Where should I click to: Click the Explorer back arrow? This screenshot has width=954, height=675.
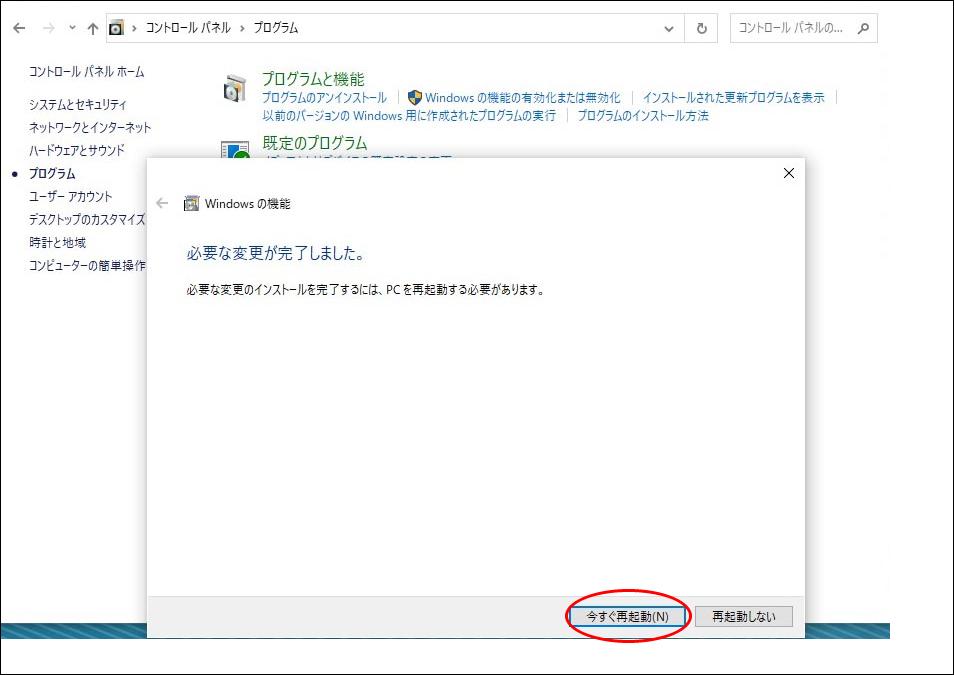[x=19, y=28]
